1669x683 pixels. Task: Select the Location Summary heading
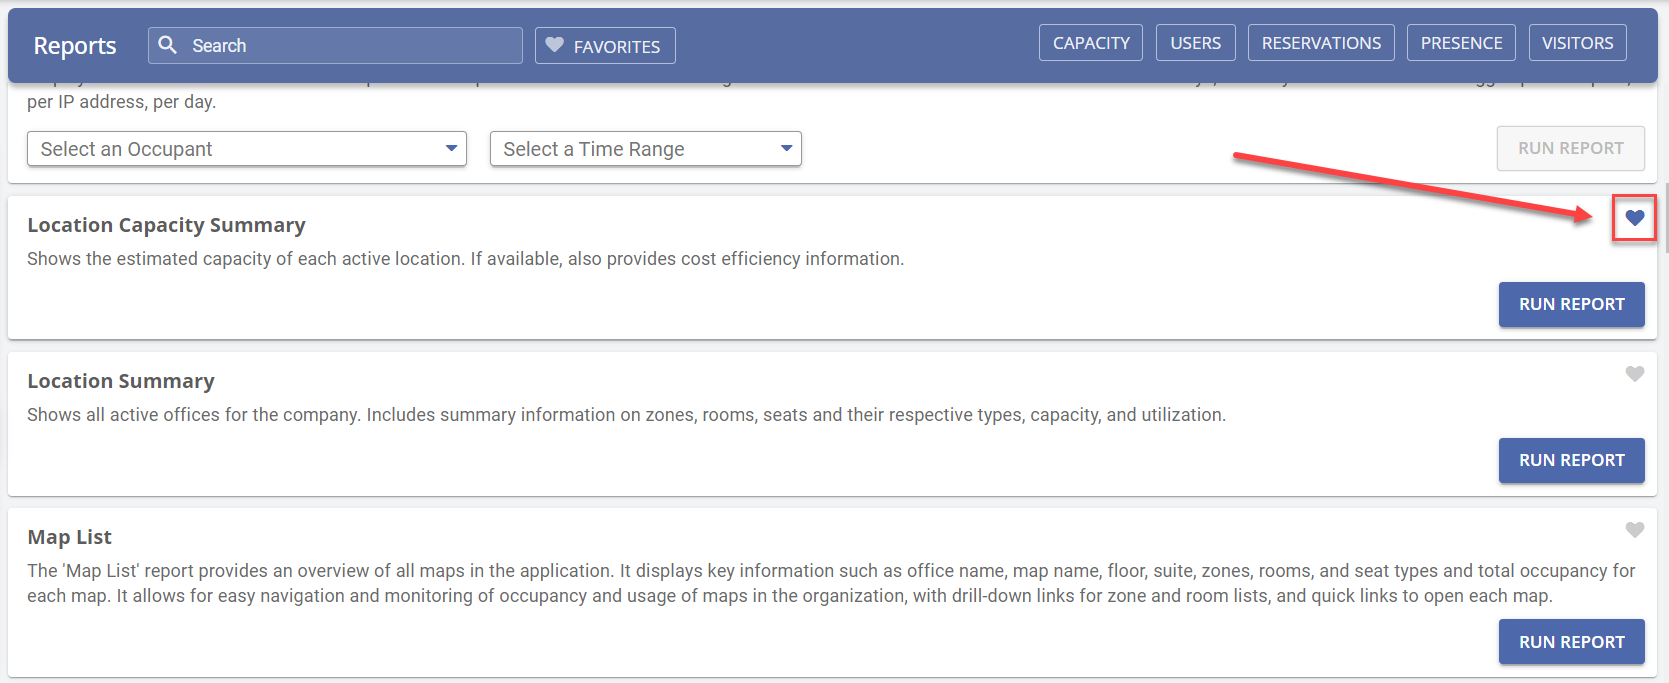coord(121,381)
